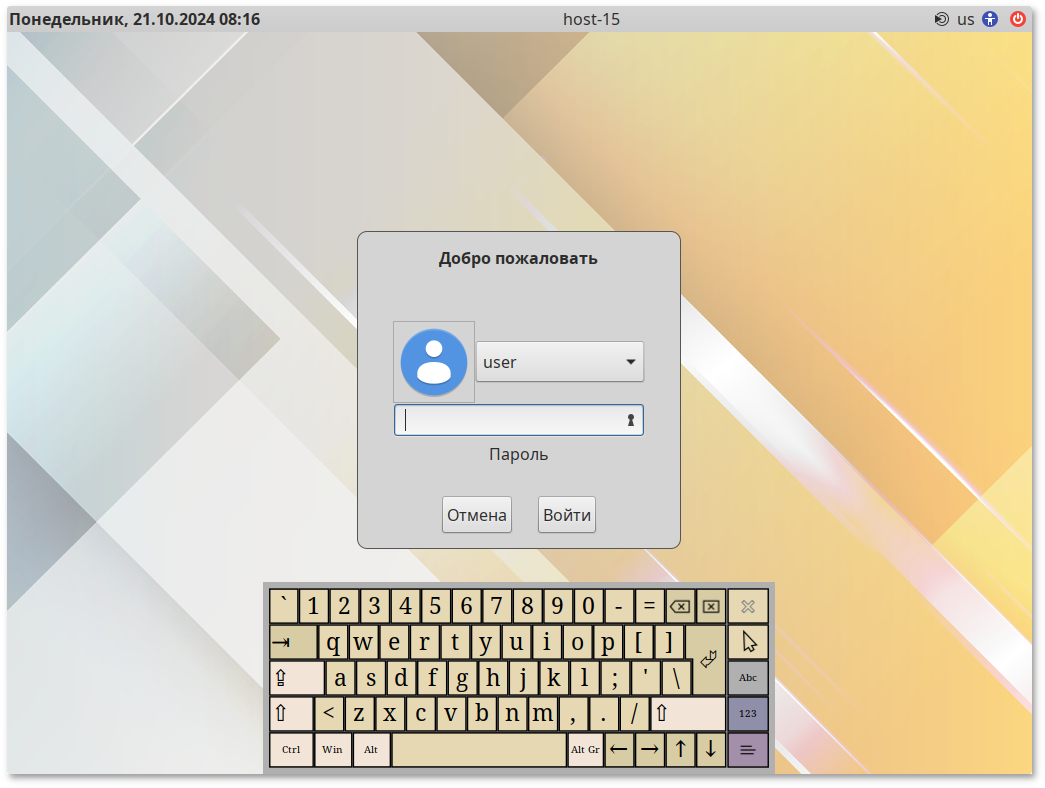Toggle the left Shift key
1045x788 pixels.
point(290,714)
